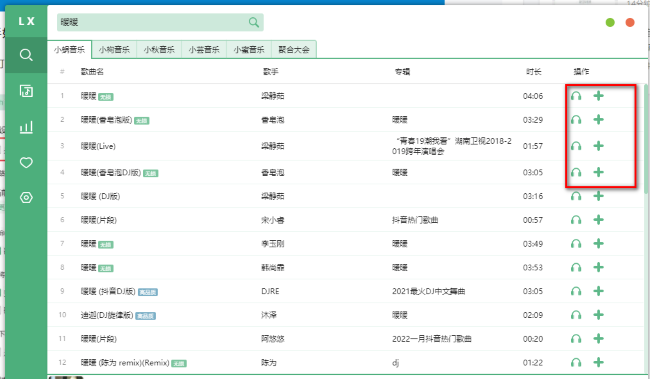Image resolution: width=650 pixels, height=379 pixels.
Task: Select song title 暖暖 (DJ版) in row 5
Action: pos(100,196)
